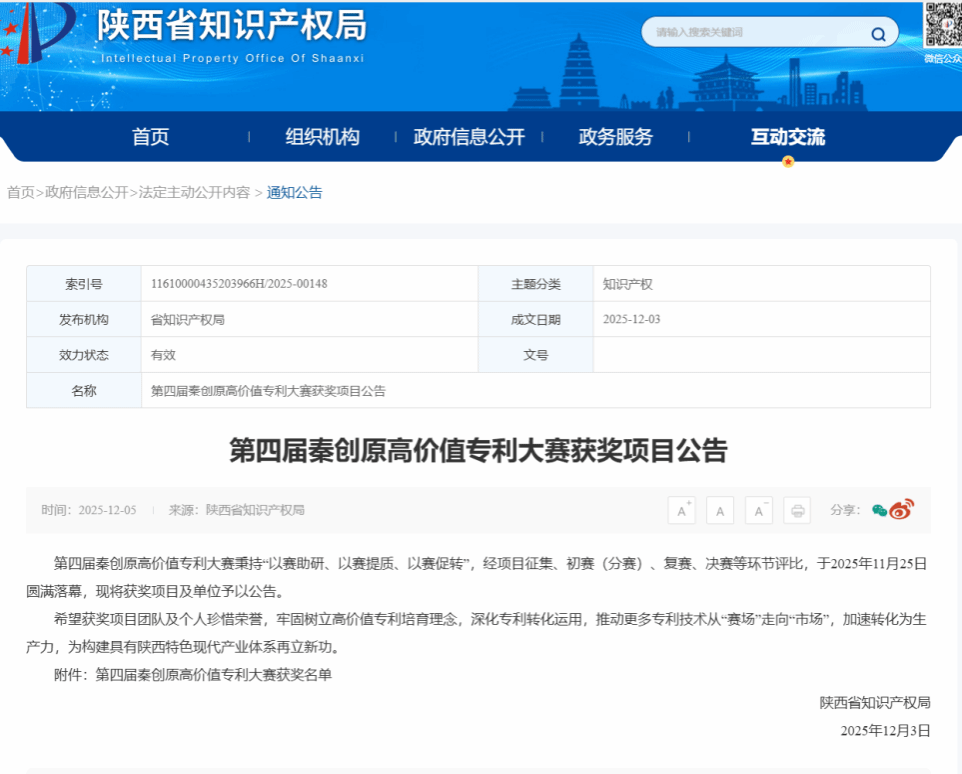
Task: Open the 首页 navigation tab
Action: point(151,137)
